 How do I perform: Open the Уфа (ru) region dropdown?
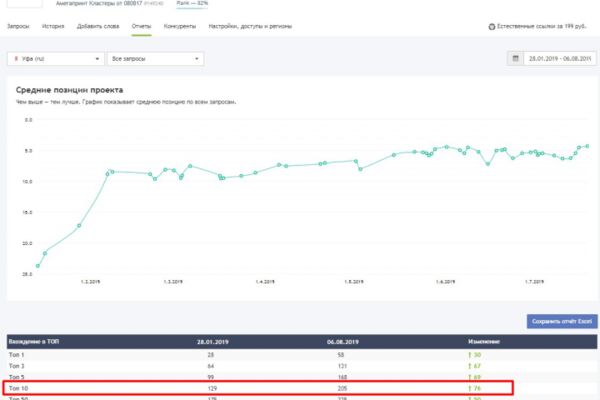tap(55, 59)
